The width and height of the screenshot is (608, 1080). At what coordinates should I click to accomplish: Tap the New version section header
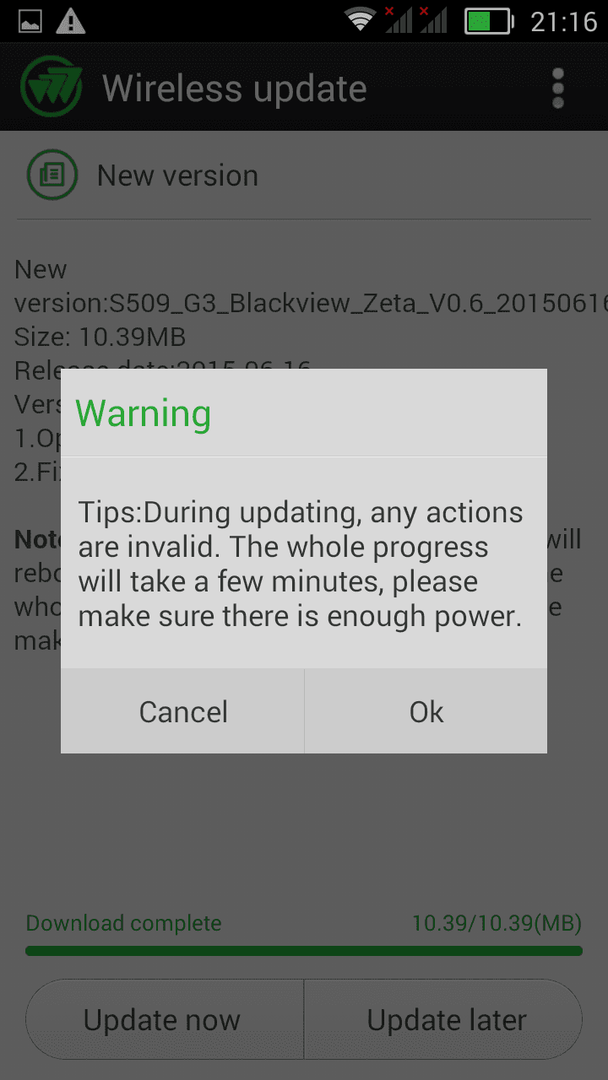point(178,176)
